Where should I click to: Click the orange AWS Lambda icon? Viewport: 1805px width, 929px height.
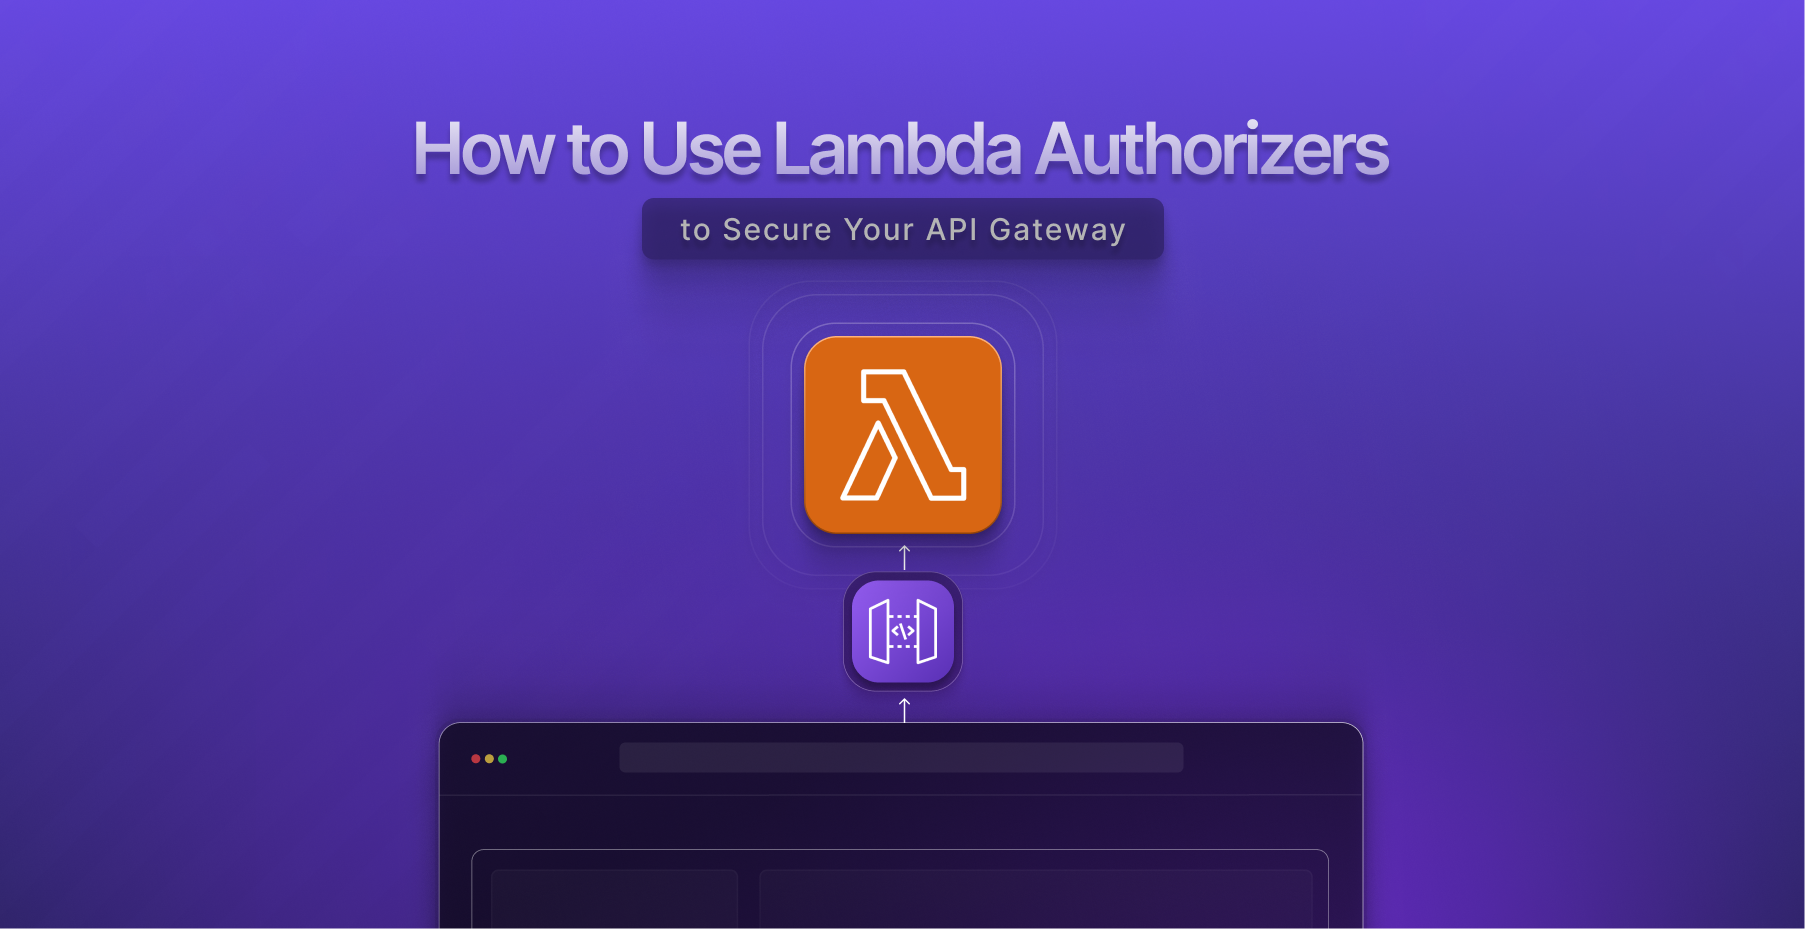(x=903, y=435)
